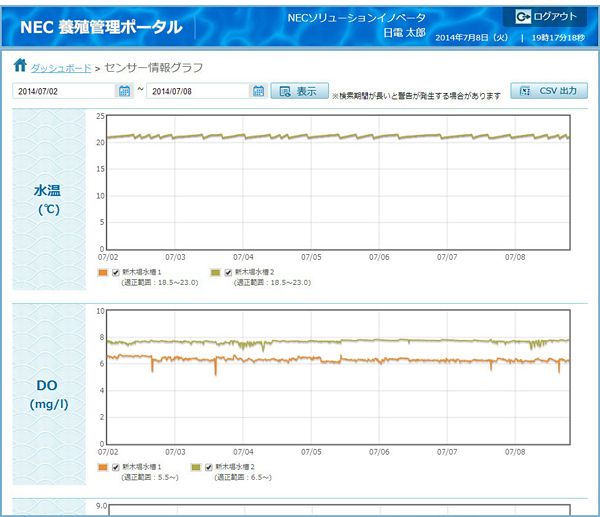Open the end date calendar picker

pos(258,91)
